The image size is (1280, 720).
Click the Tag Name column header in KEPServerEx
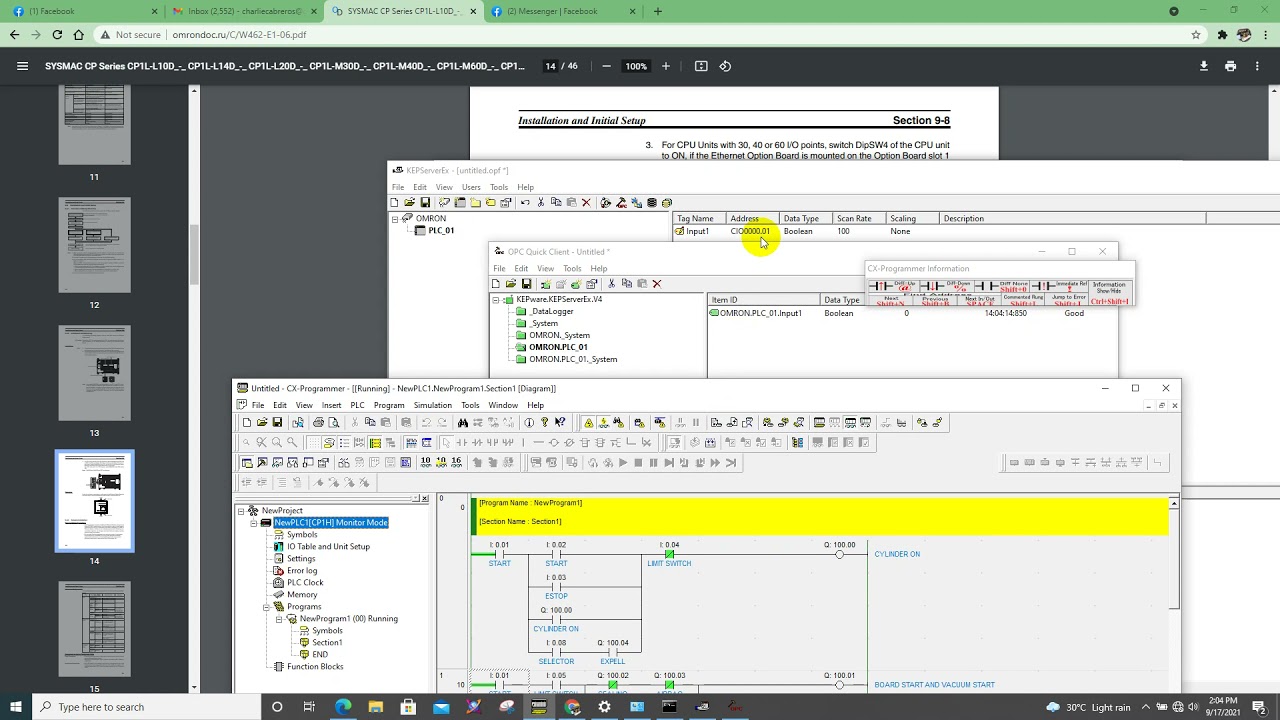click(x=698, y=218)
